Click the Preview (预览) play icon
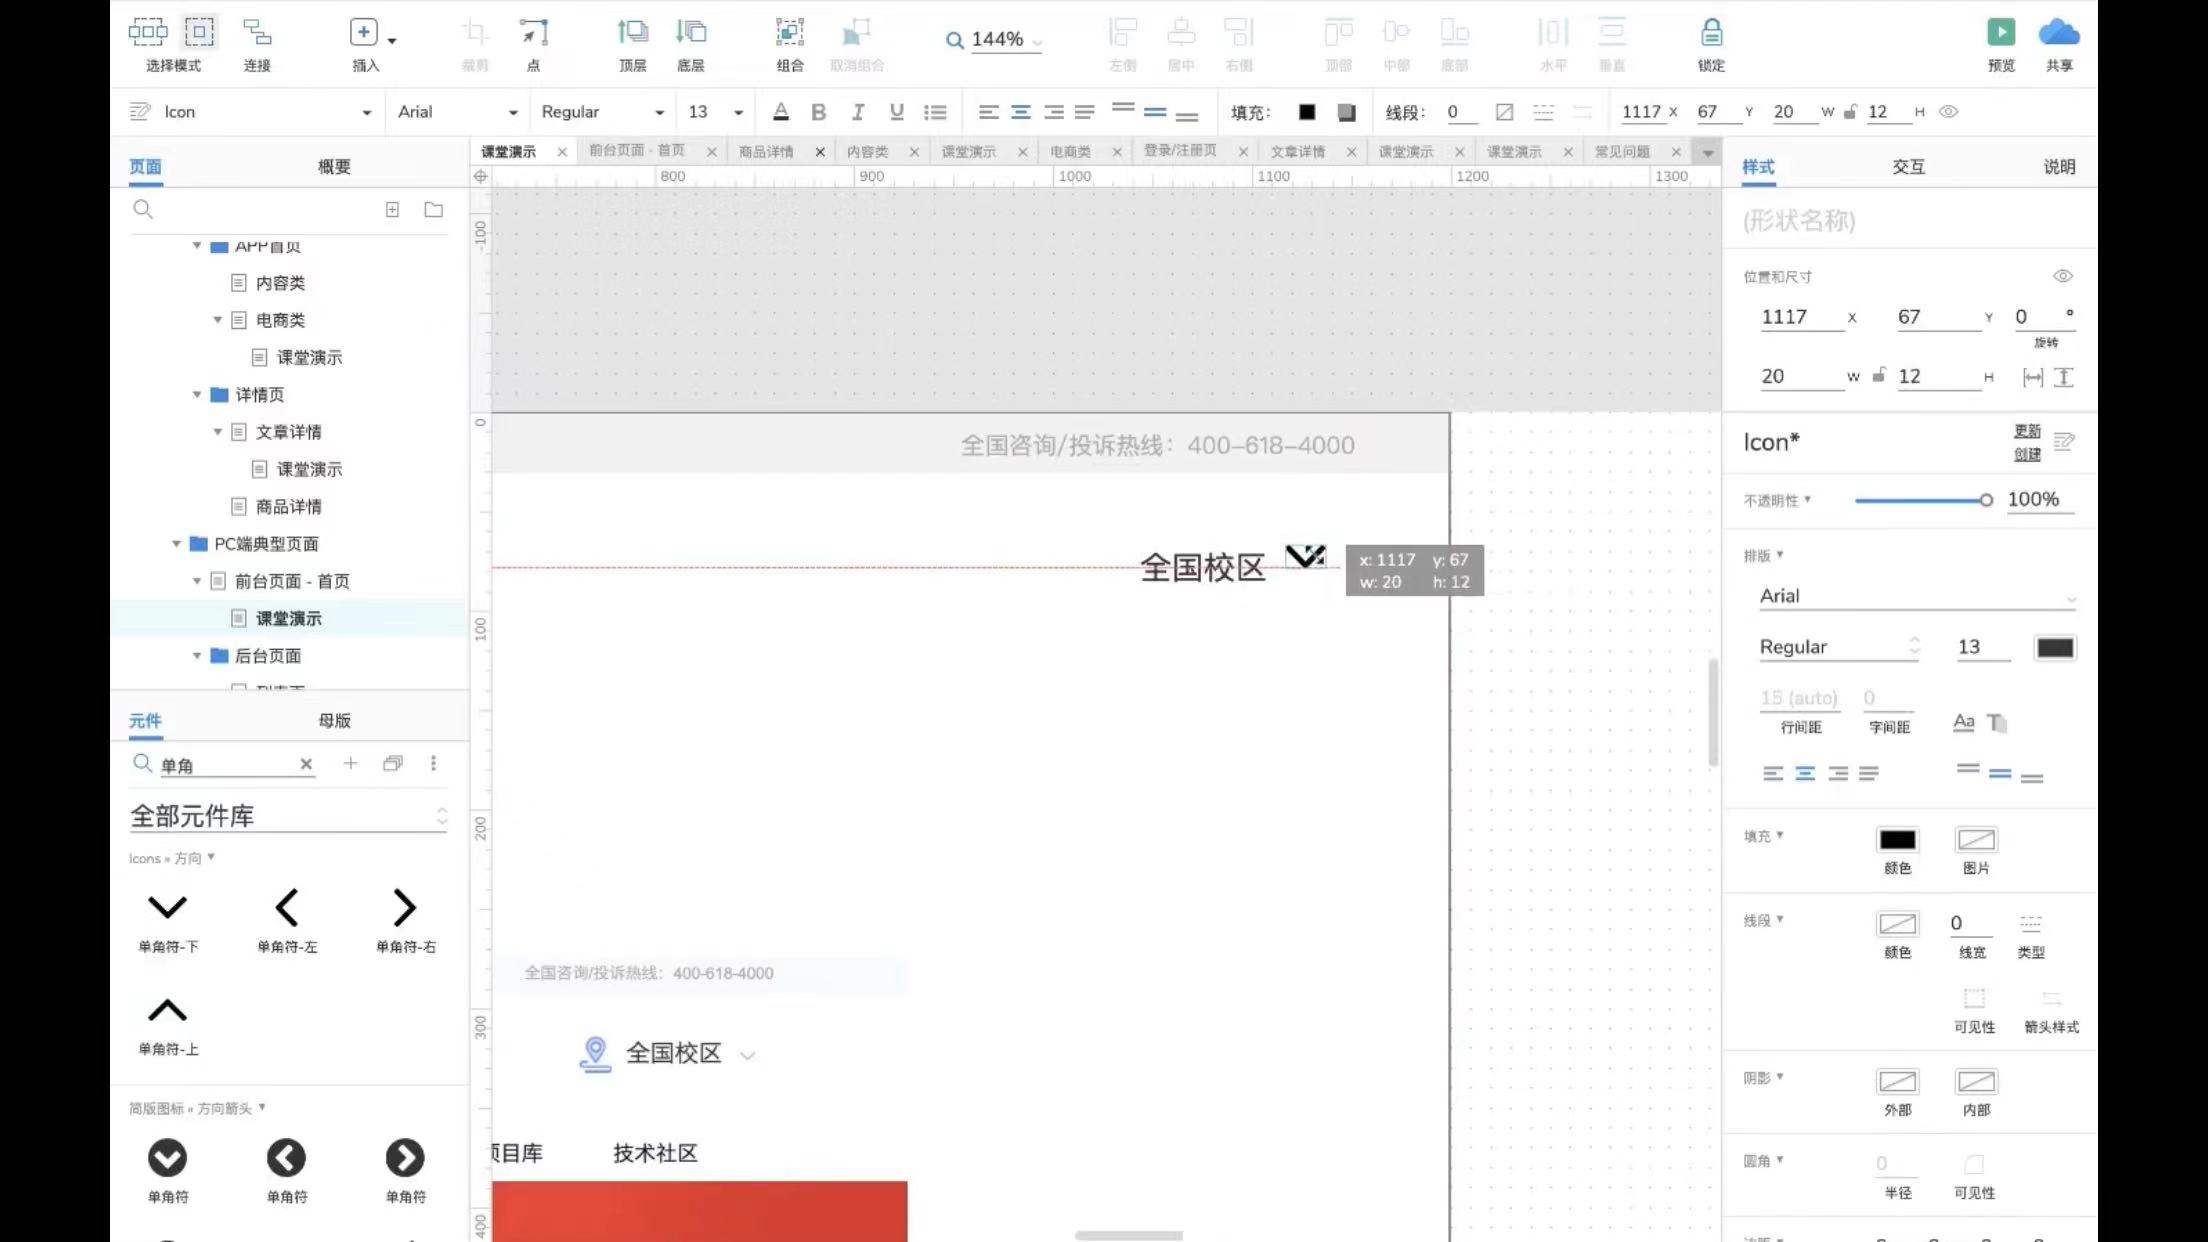Image resolution: width=2208 pixels, height=1242 pixels. [2000, 32]
